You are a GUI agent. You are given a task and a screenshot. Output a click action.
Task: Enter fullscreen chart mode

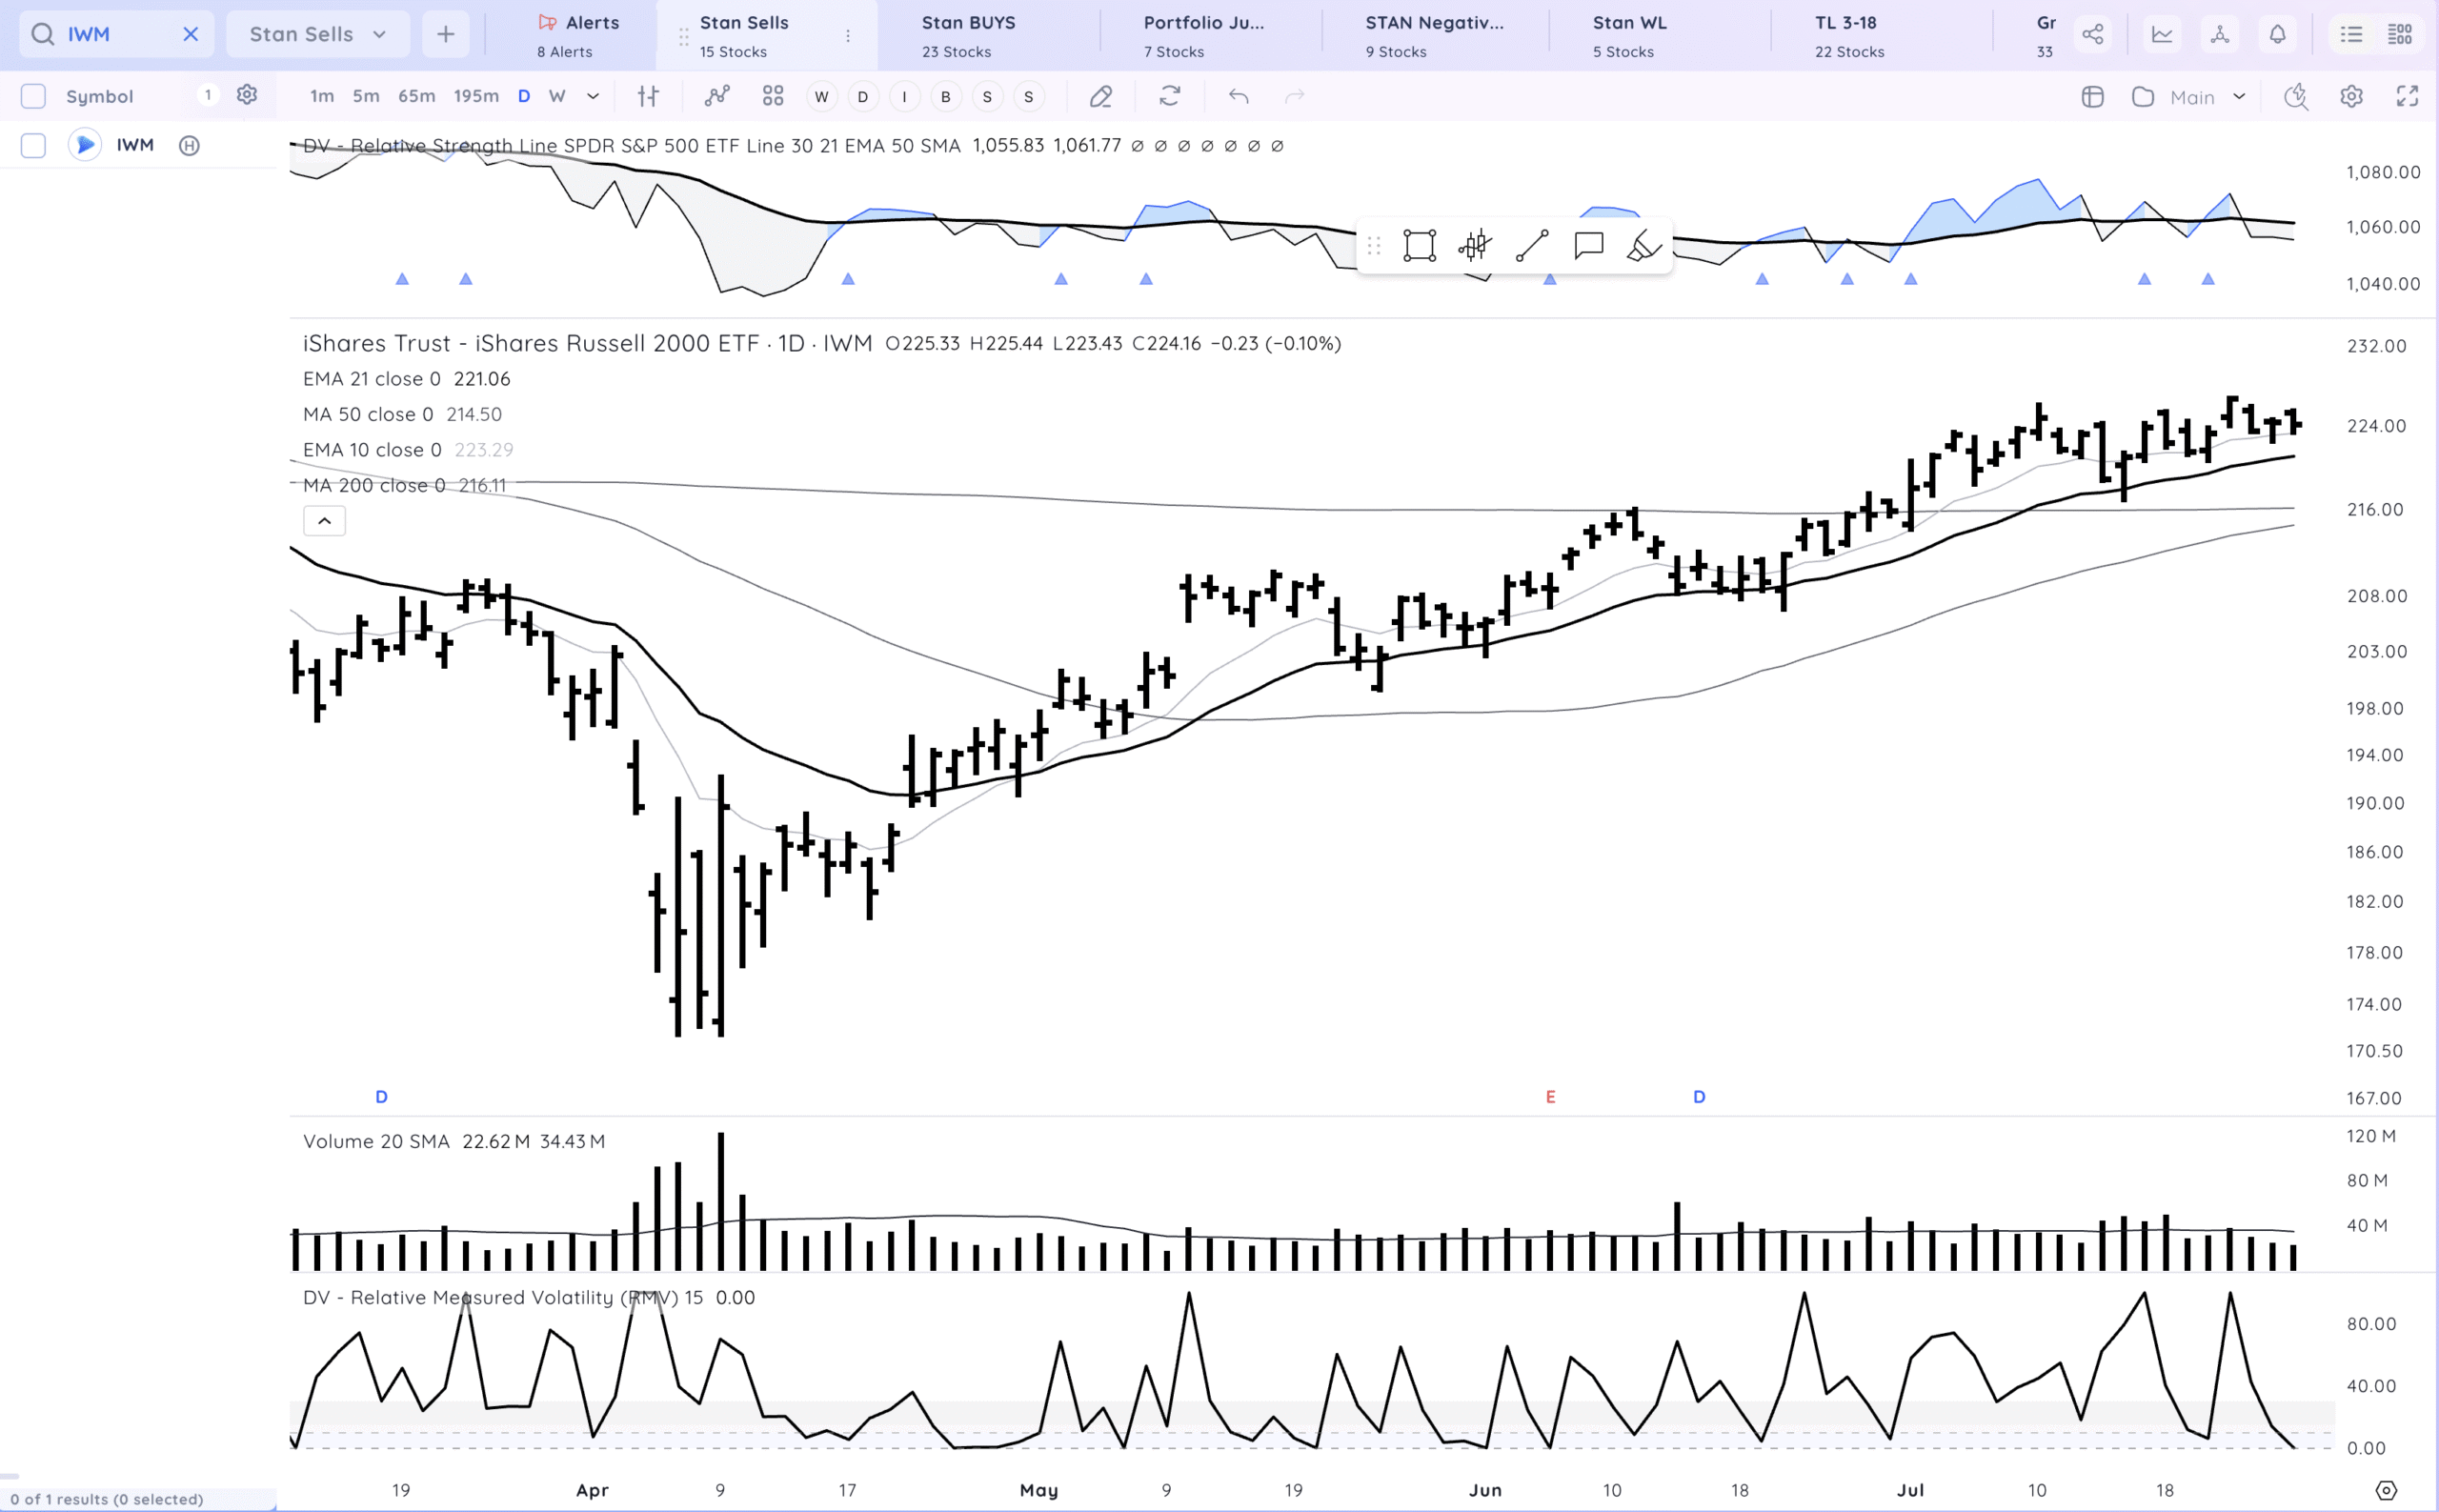tap(2407, 96)
